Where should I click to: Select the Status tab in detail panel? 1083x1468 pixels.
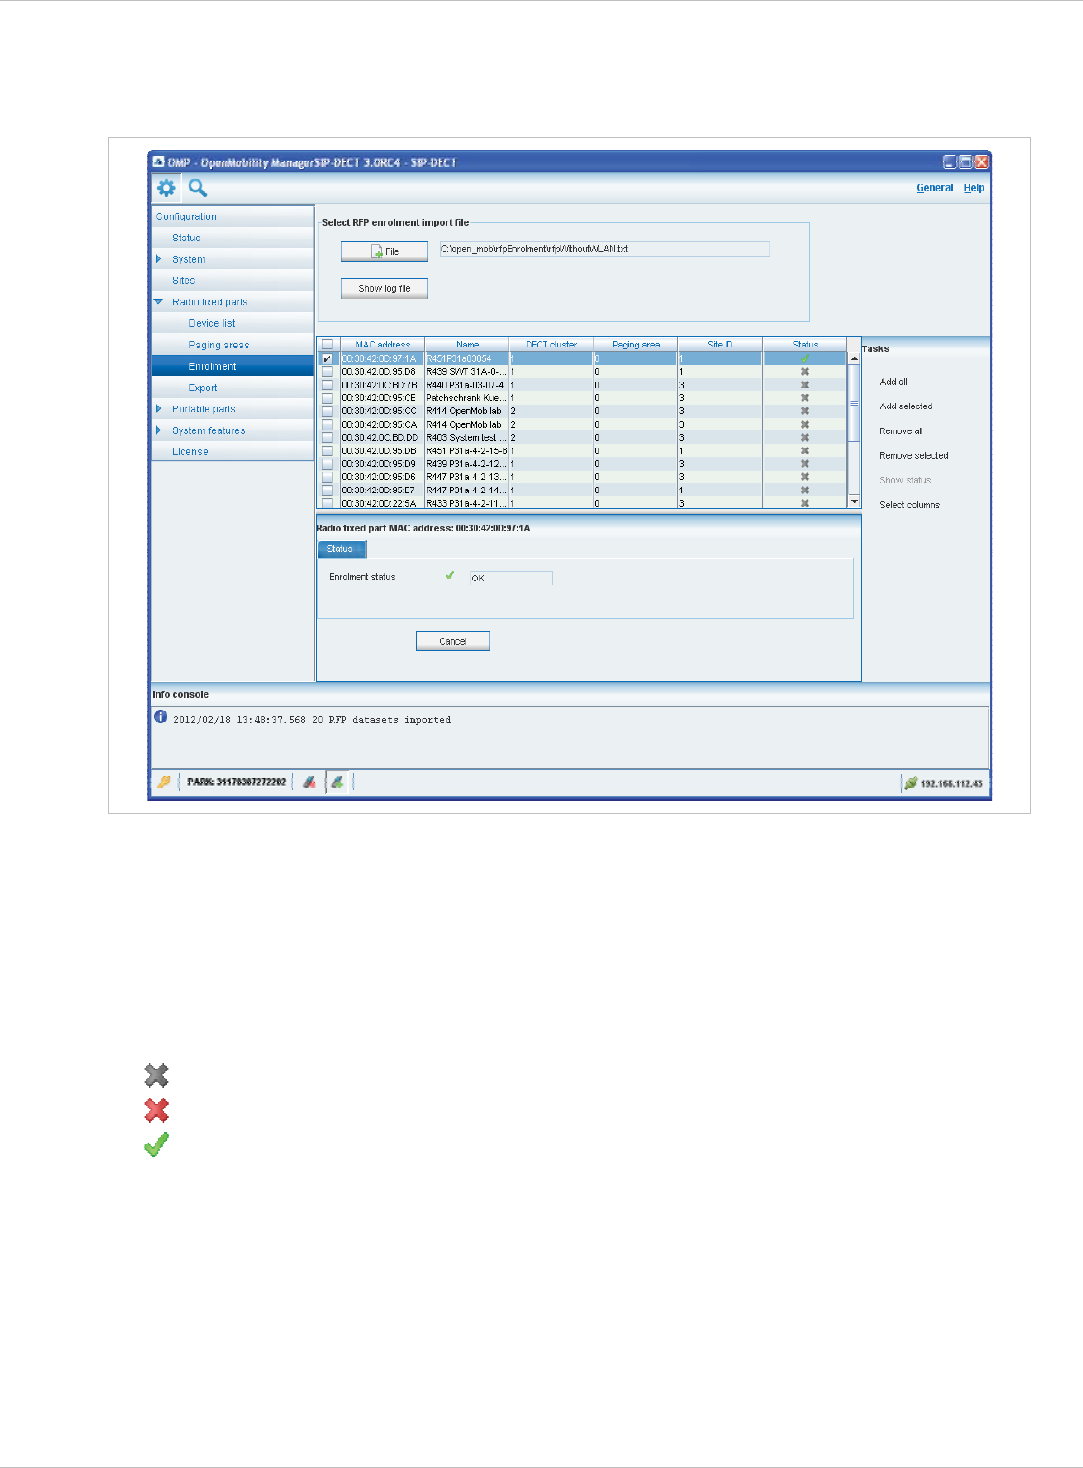click(342, 549)
